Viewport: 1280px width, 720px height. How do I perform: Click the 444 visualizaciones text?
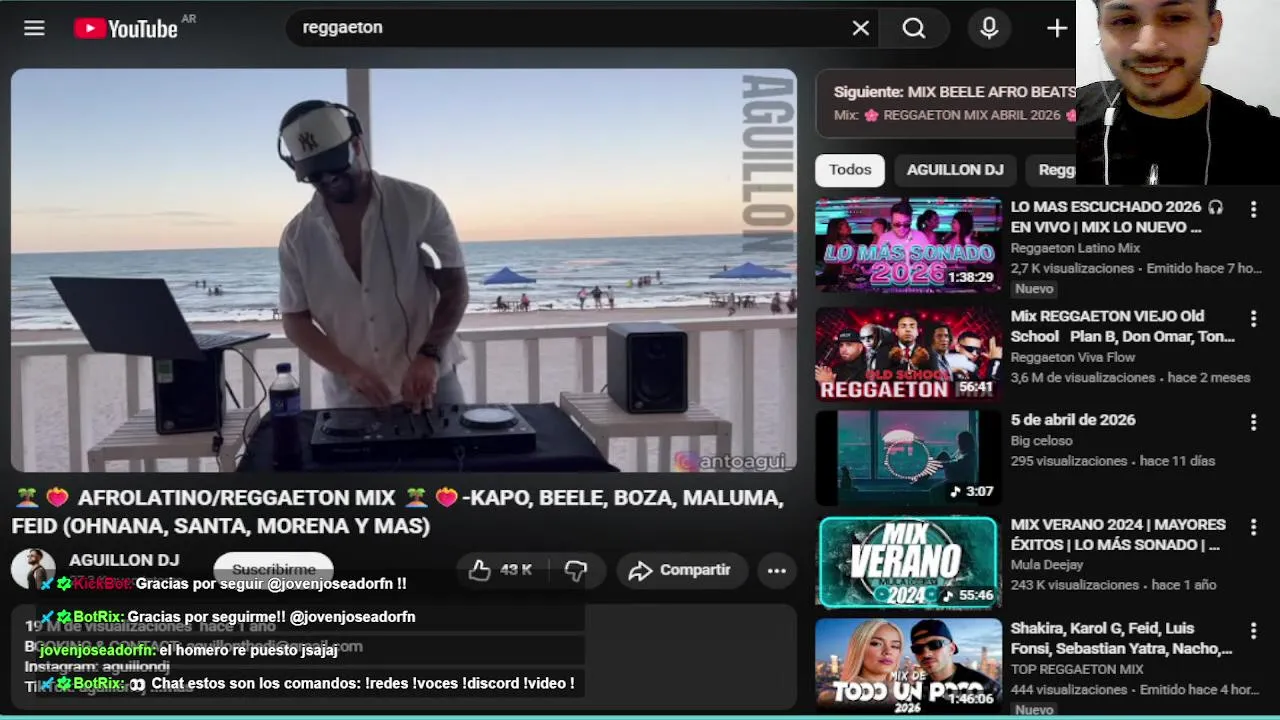click(x=1068, y=689)
